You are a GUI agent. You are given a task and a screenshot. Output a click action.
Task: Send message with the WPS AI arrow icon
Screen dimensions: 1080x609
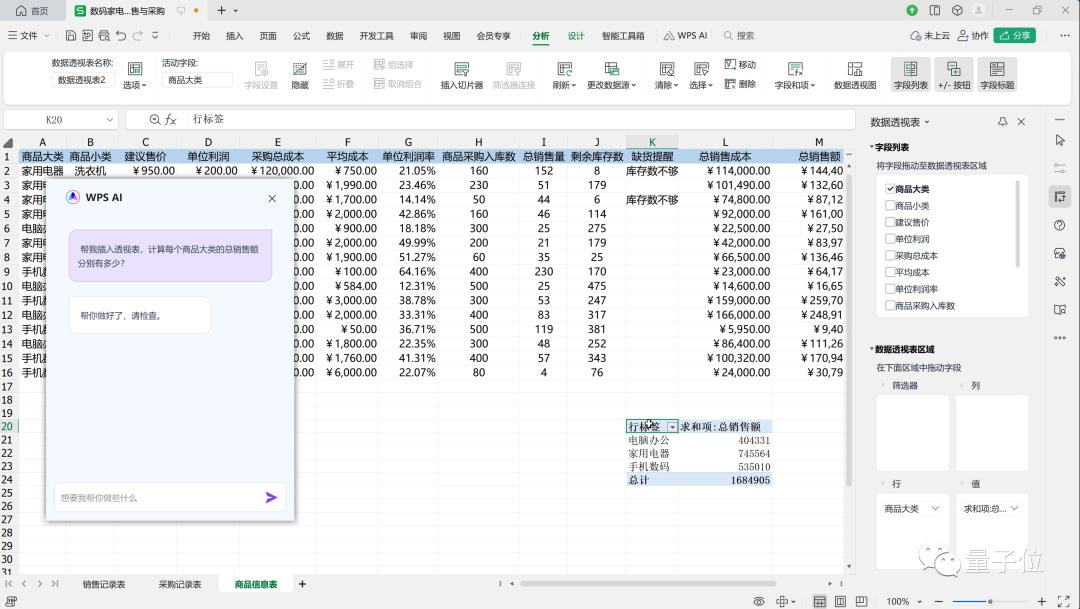(x=271, y=497)
